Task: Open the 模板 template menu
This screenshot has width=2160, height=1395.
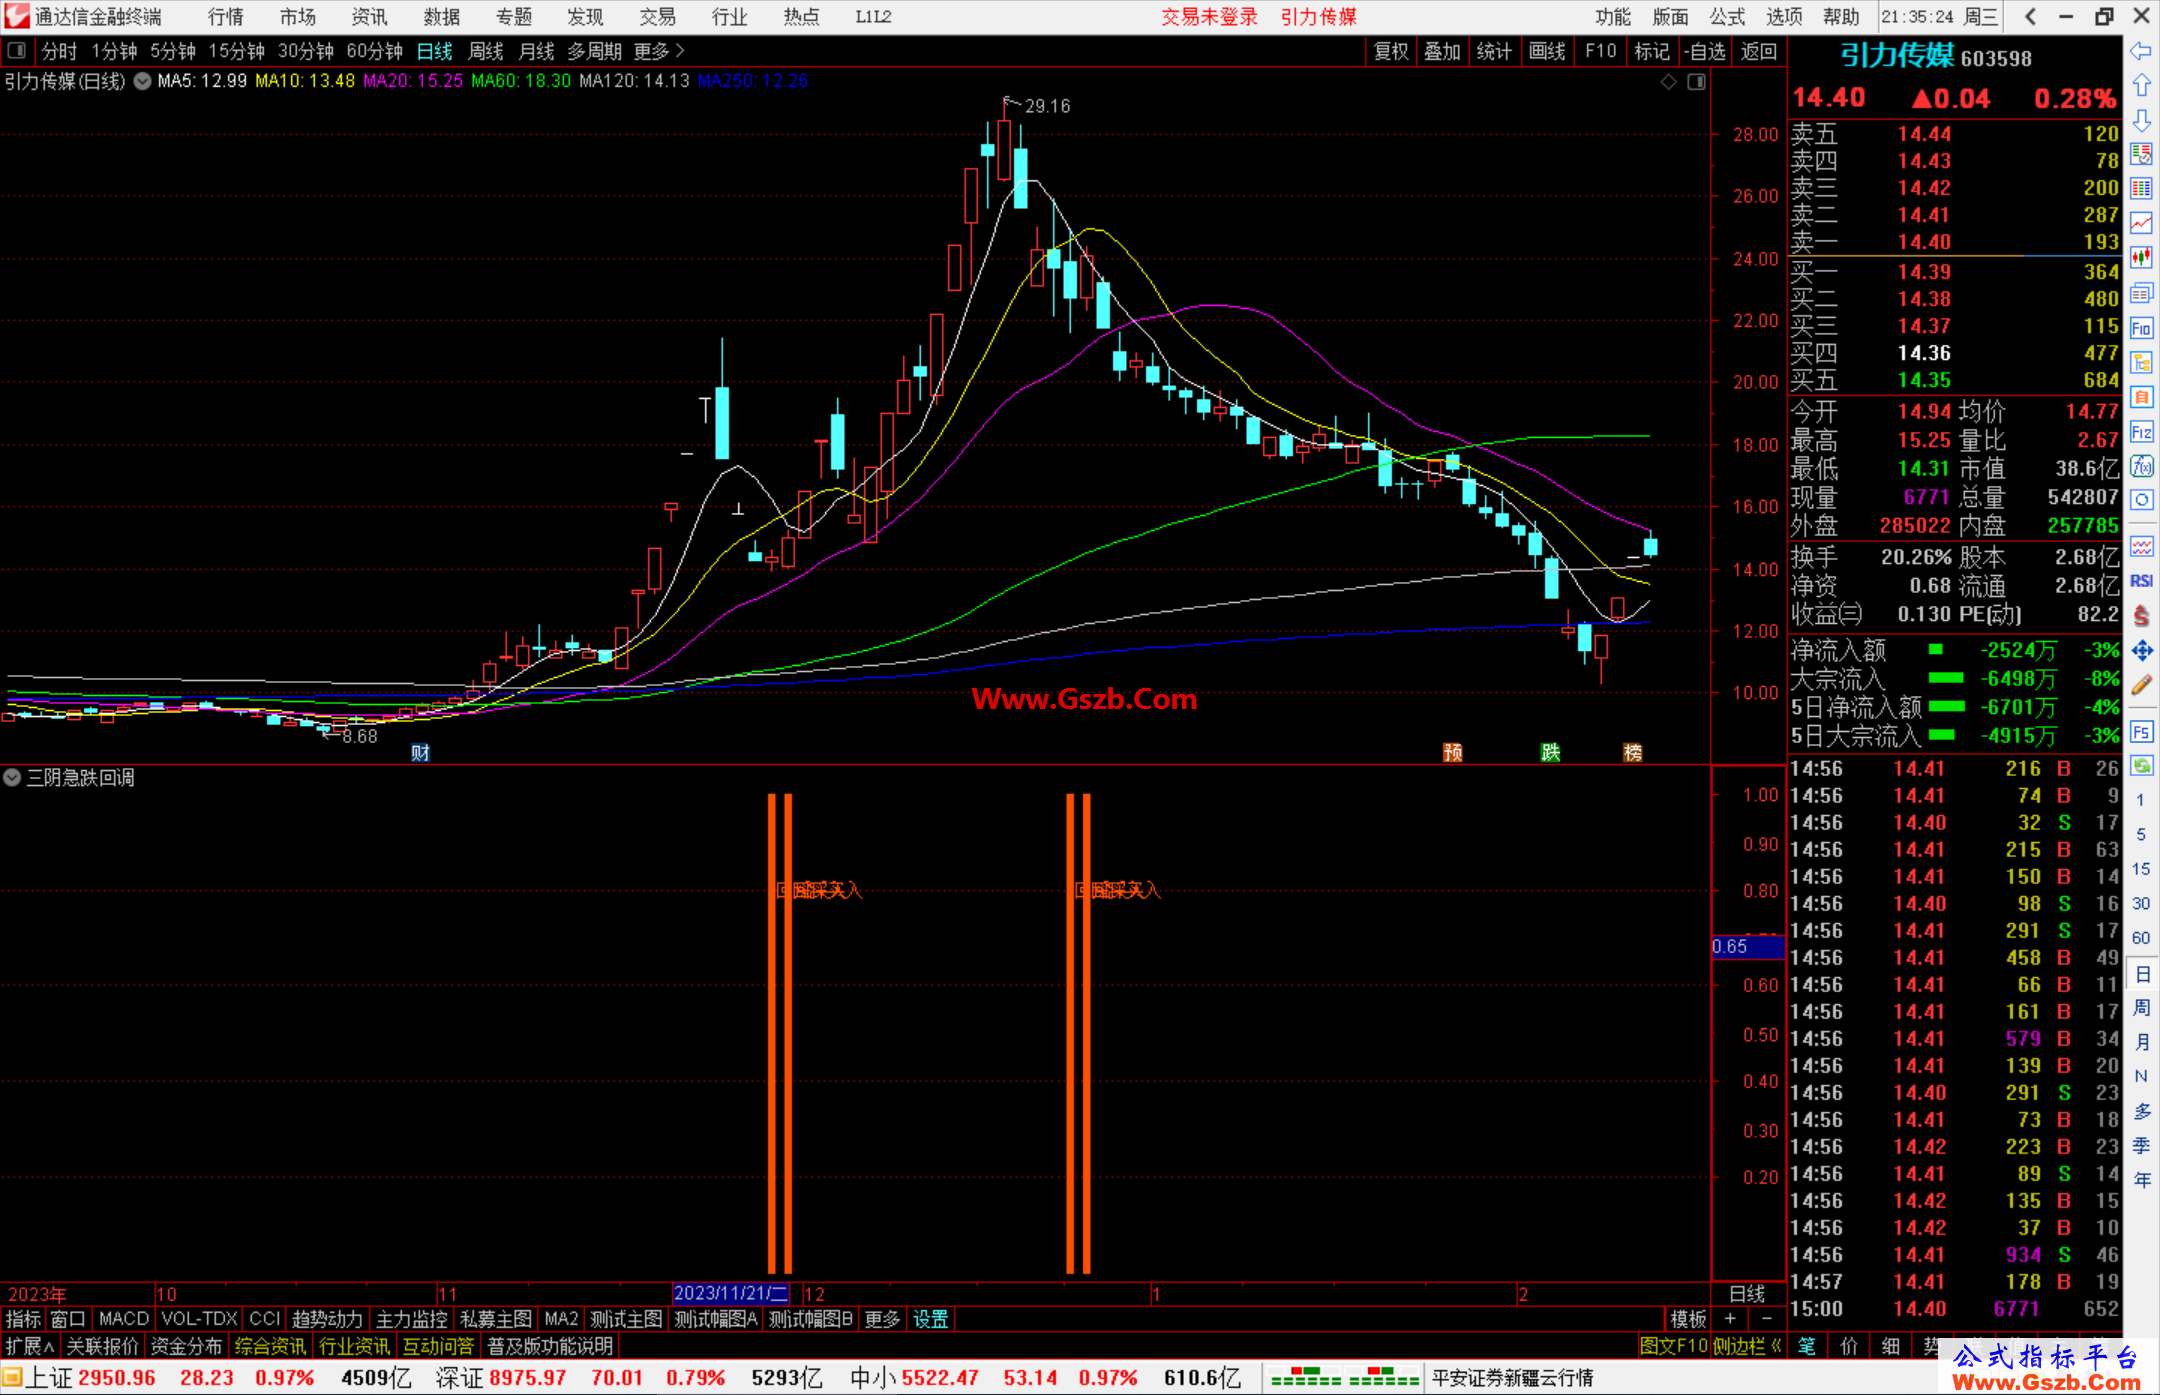Action: 1688,1319
